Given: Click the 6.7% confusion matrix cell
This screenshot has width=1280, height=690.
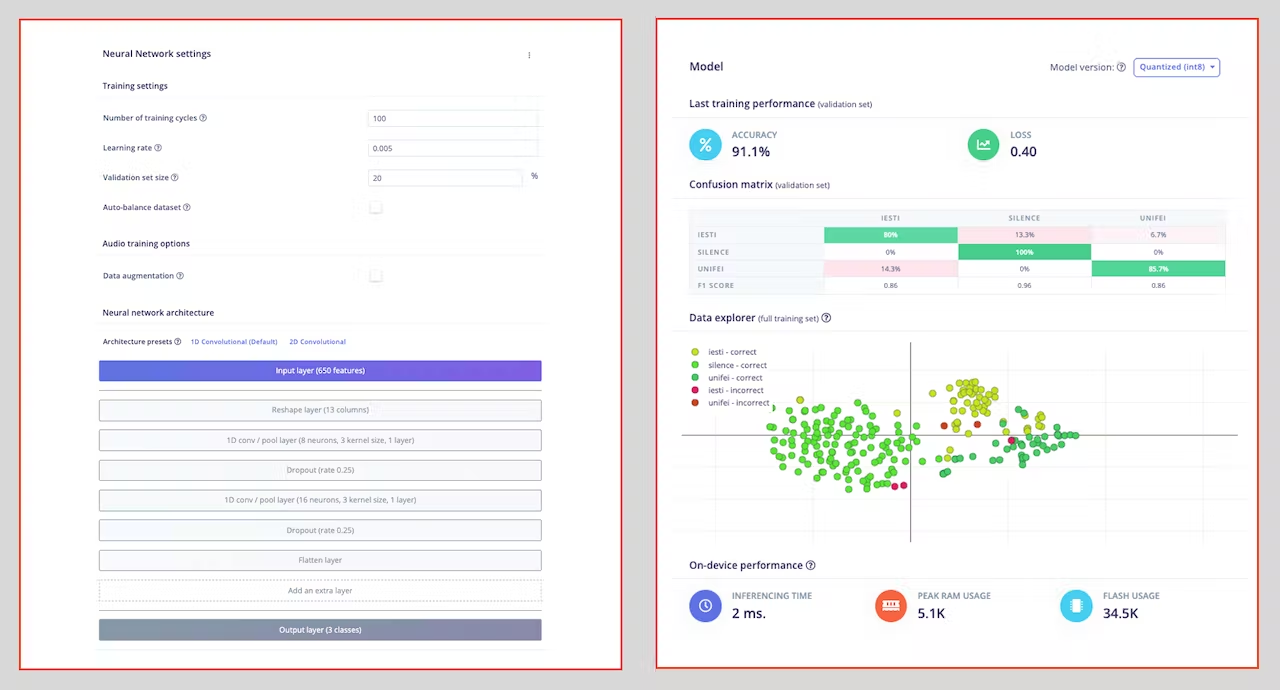Looking at the screenshot, I should 1158,235.
